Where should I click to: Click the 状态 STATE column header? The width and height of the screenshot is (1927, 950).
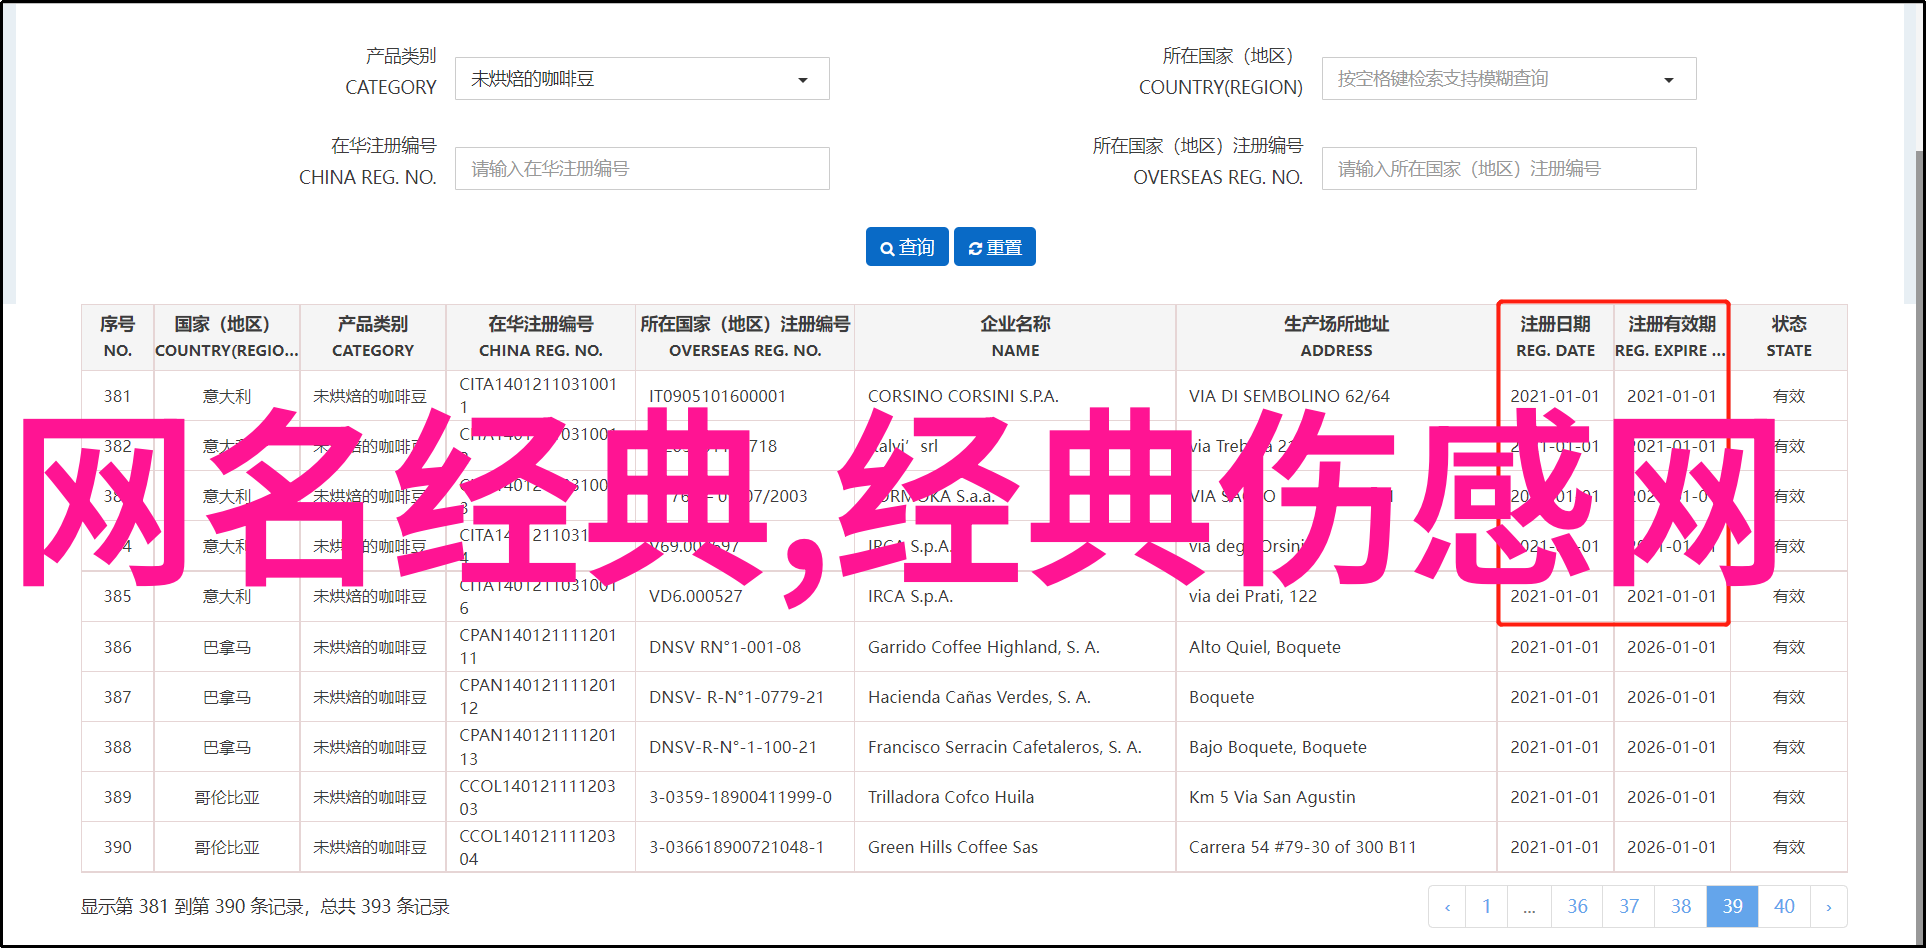(1789, 337)
